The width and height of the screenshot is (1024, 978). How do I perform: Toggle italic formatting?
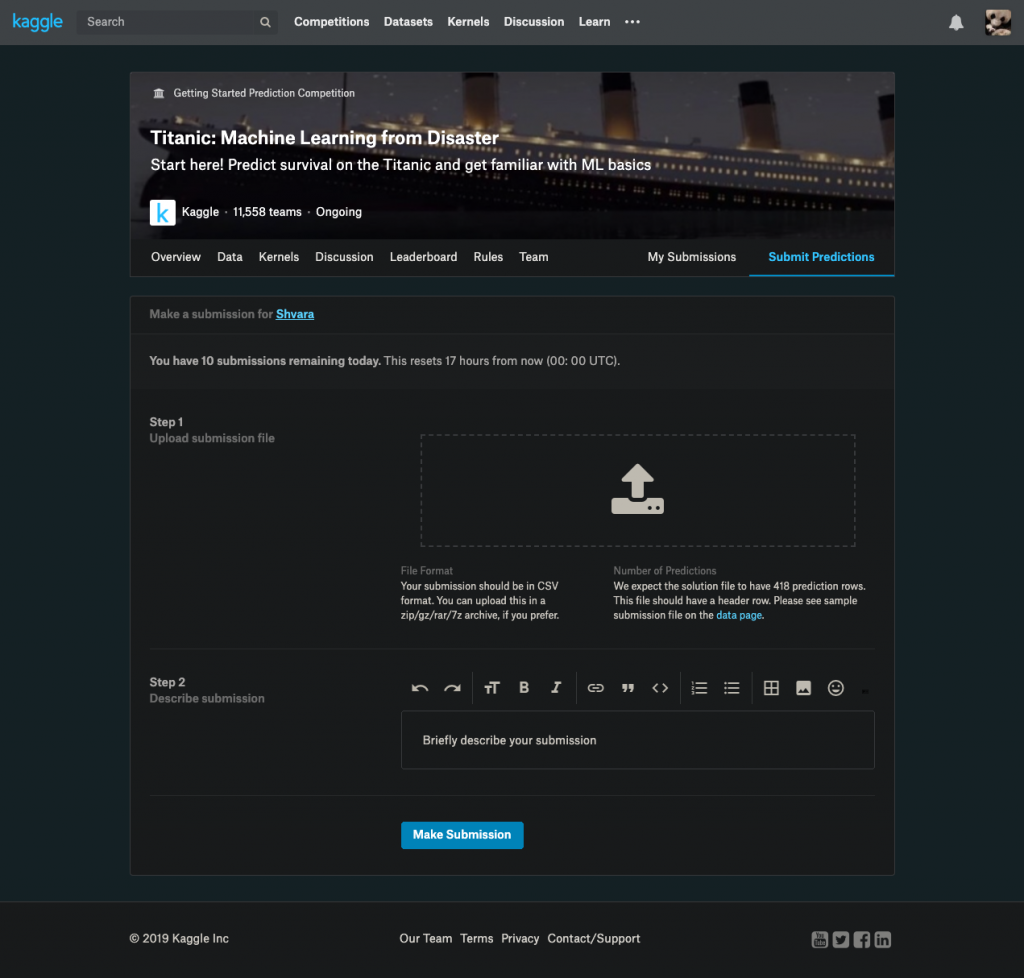pos(556,687)
